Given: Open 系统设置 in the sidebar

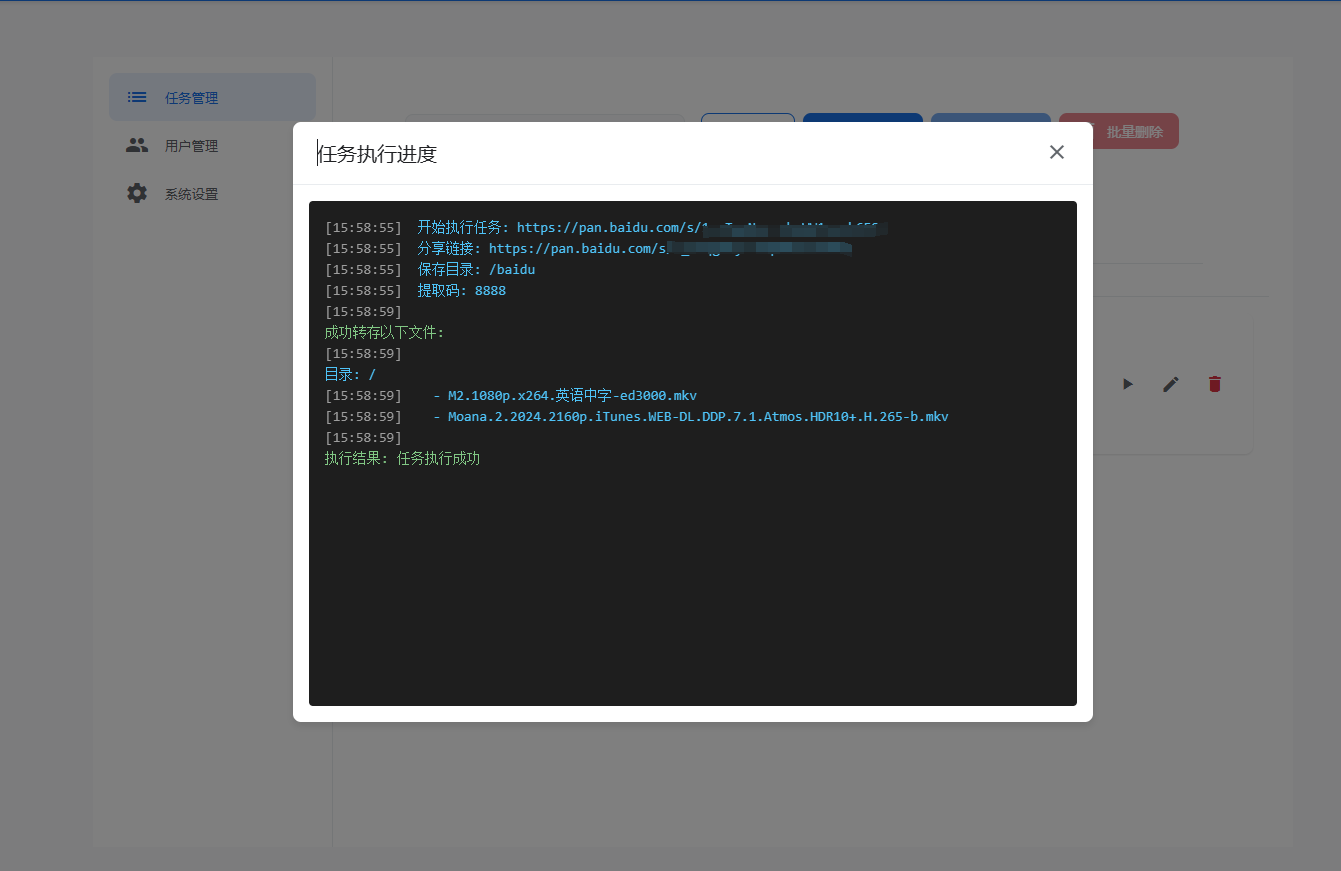Looking at the screenshot, I should coord(212,193).
